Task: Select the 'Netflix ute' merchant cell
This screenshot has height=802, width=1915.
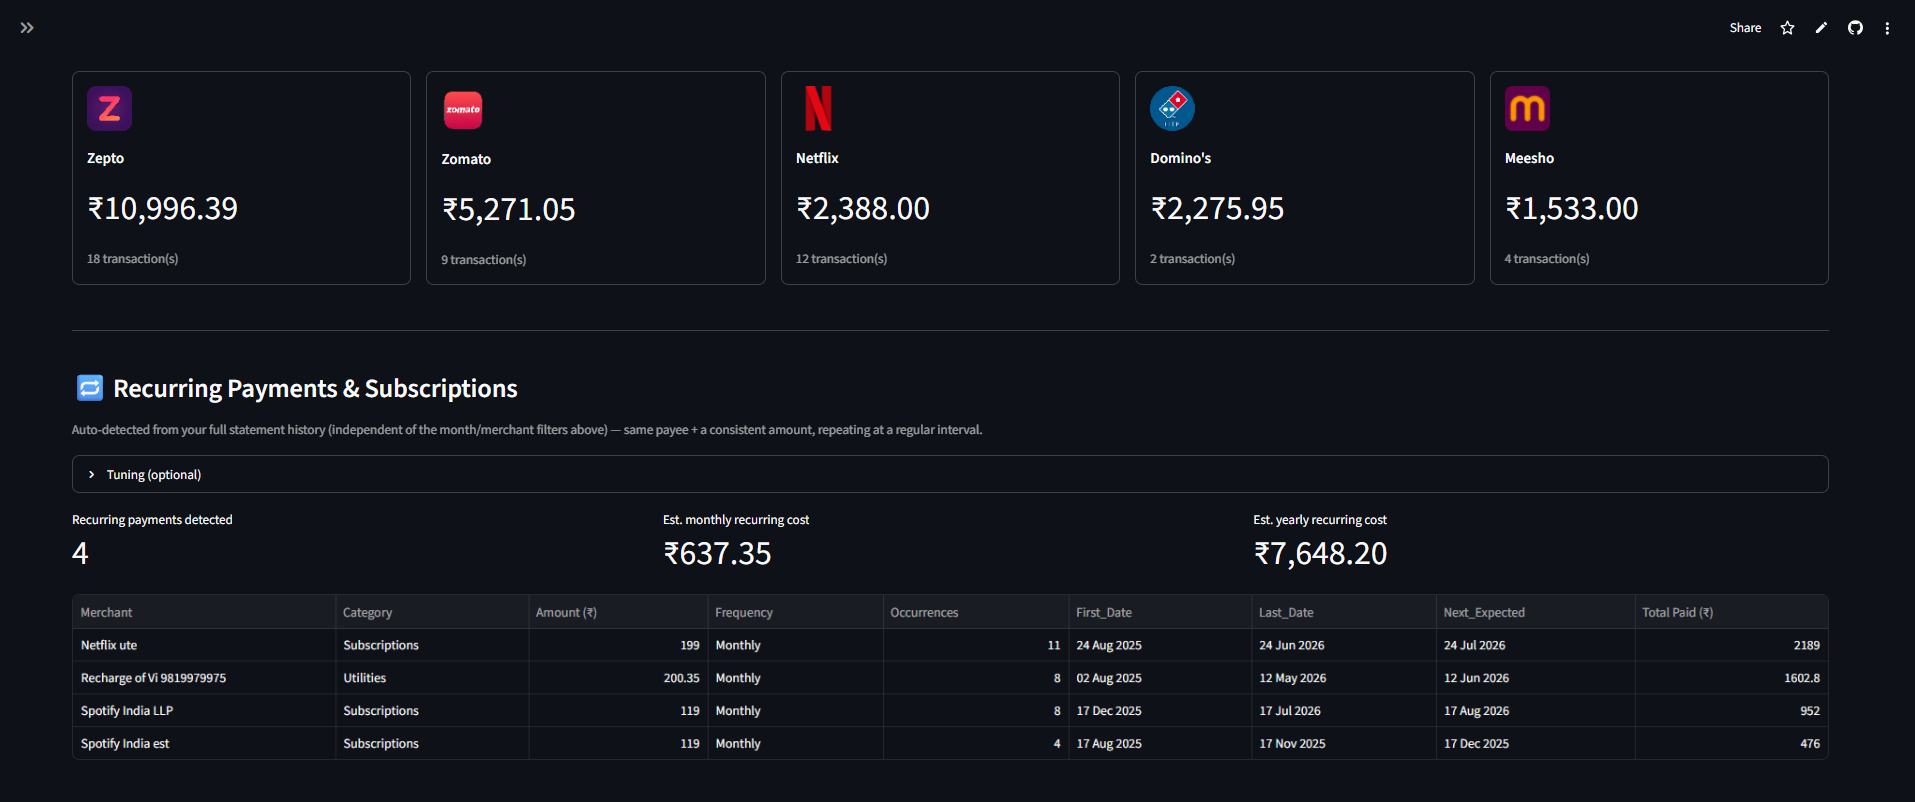Action: click(204, 645)
